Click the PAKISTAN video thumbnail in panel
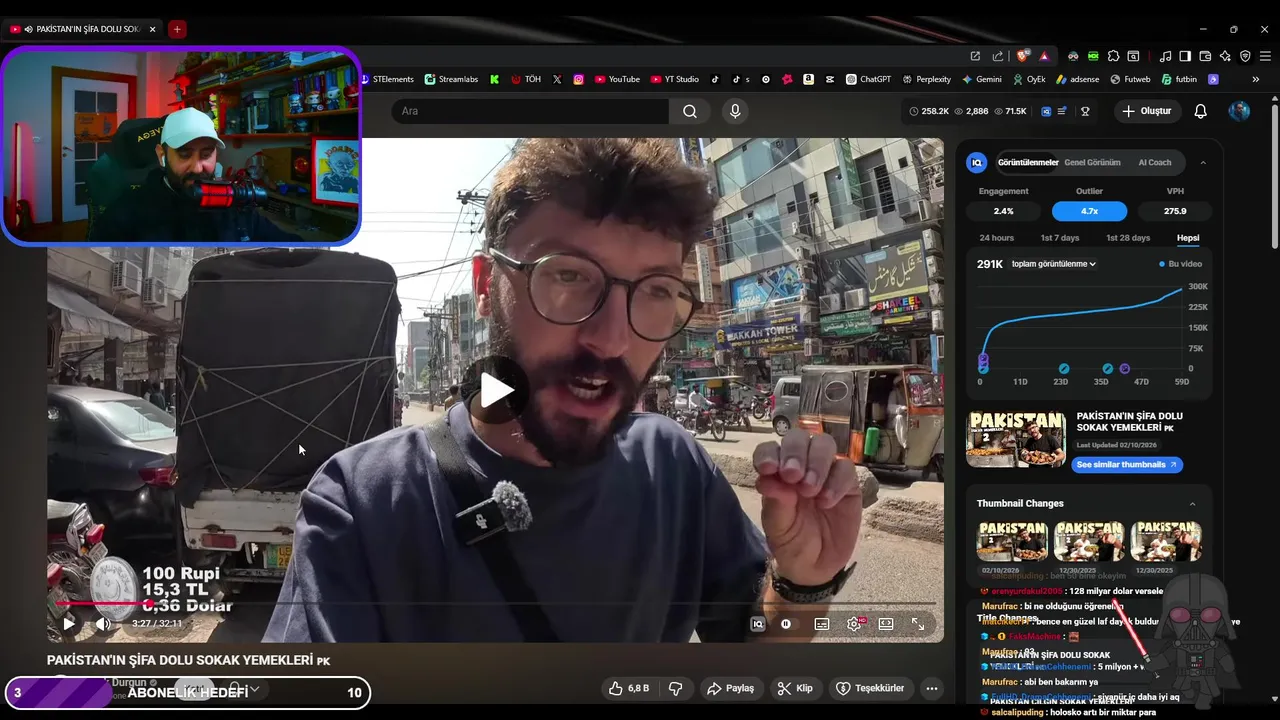Viewport: 1280px width, 720px height. 1016,439
